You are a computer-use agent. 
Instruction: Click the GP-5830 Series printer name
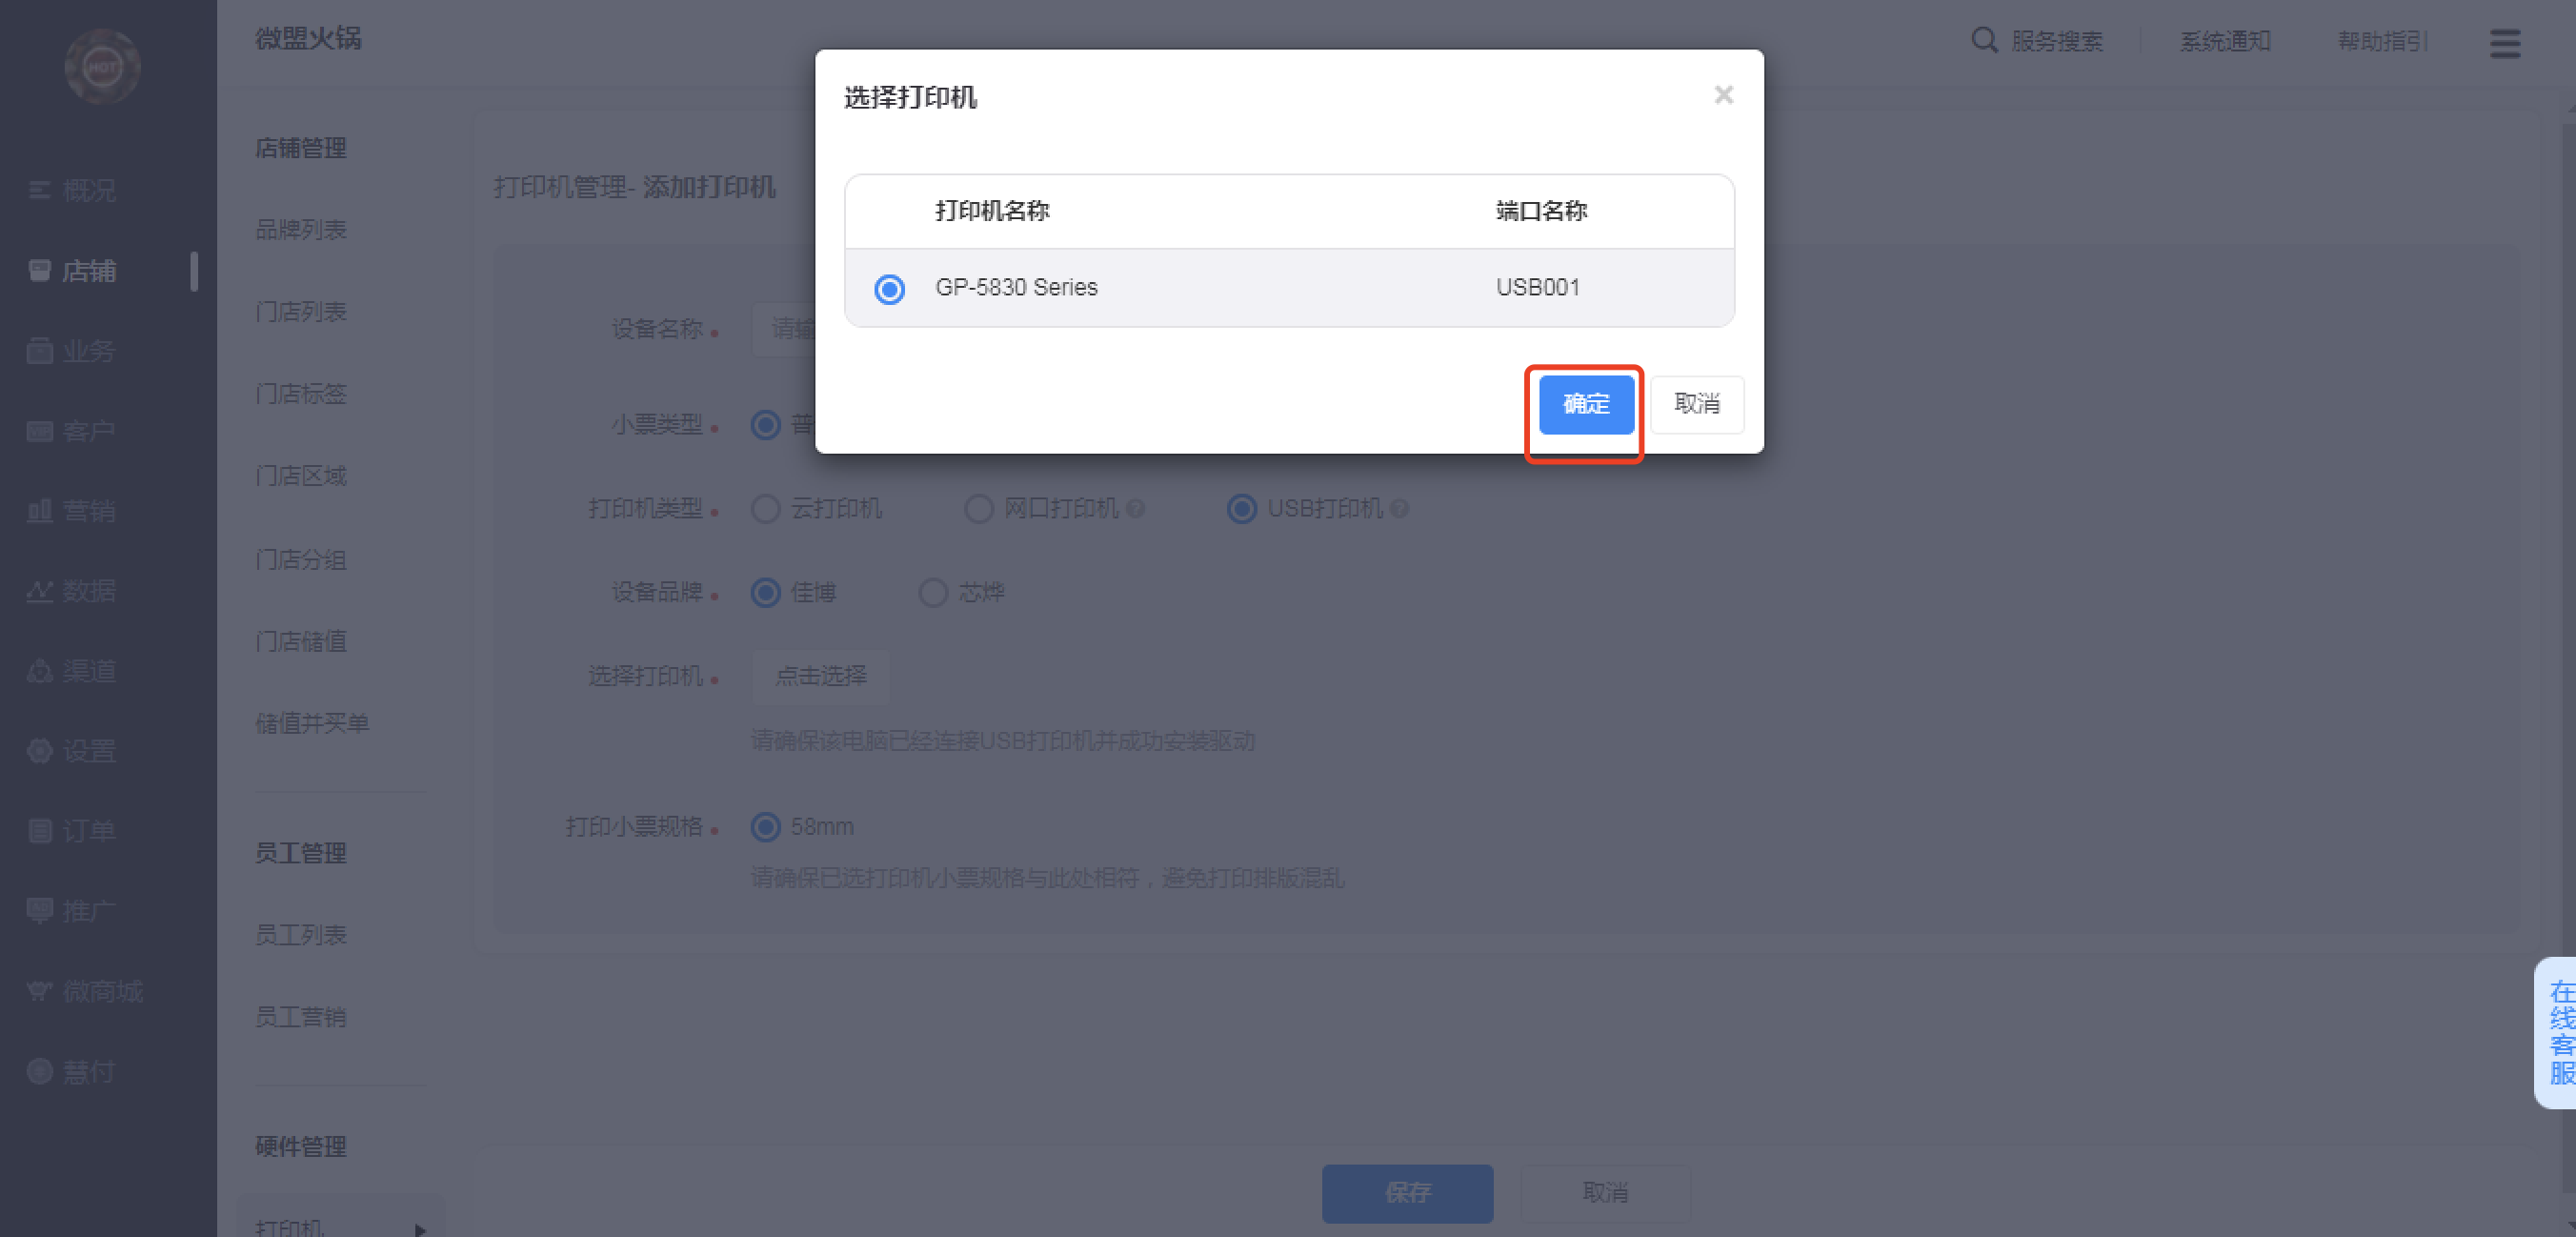pyautogui.click(x=1016, y=288)
